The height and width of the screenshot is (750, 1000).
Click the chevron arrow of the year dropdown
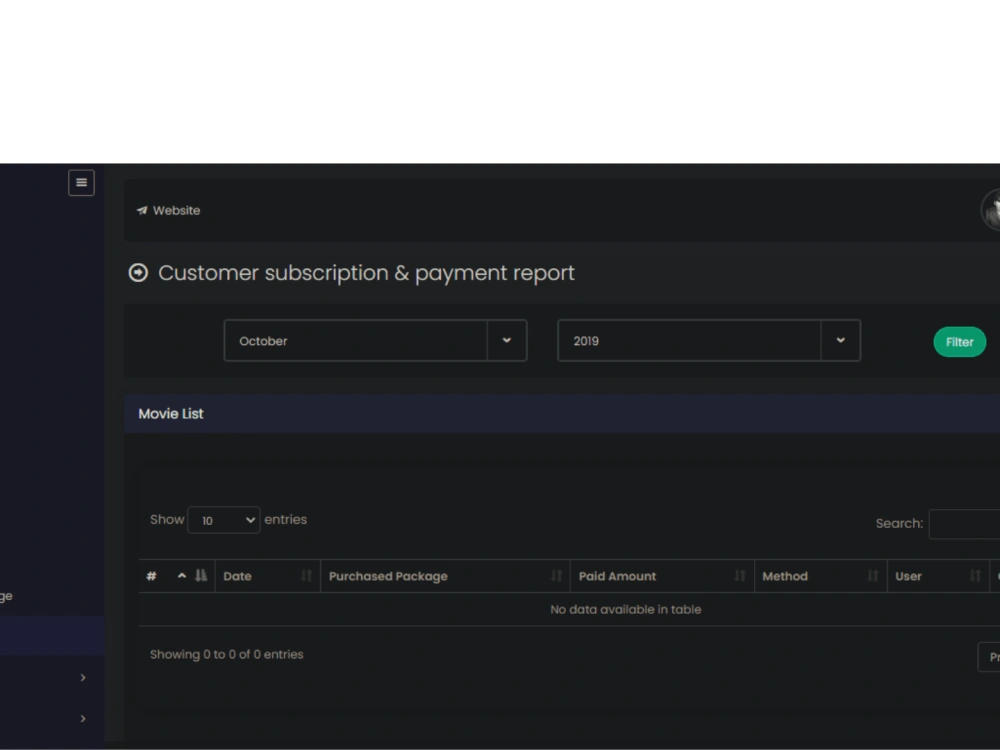pyautogui.click(x=841, y=341)
